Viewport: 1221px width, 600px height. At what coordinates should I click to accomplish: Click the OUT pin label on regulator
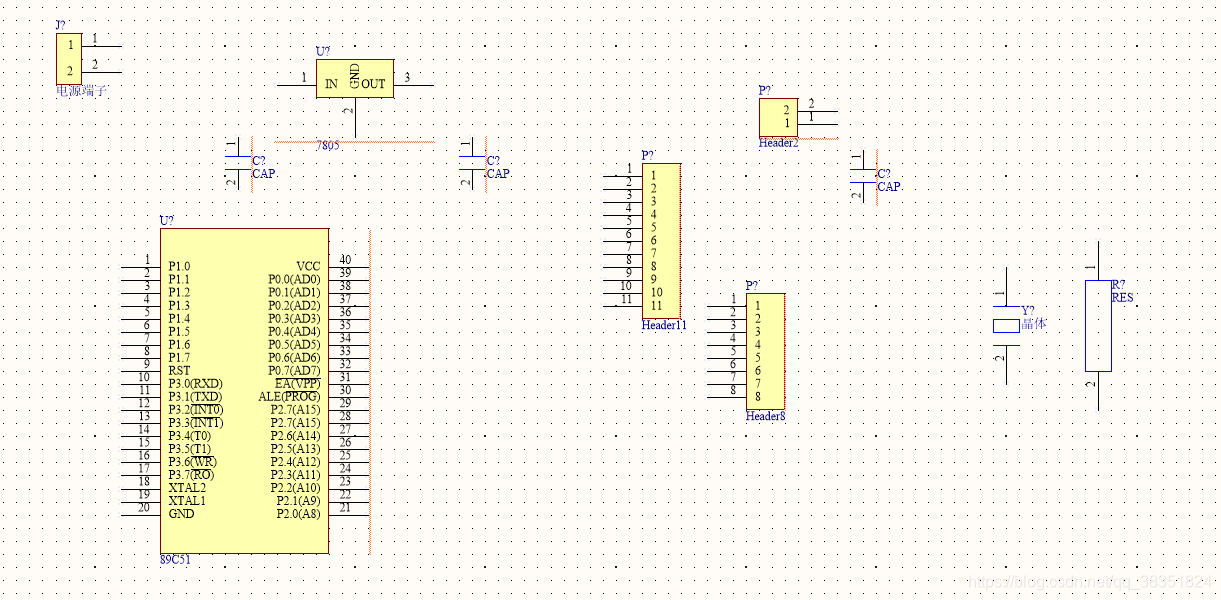click(x=373, y=85)
